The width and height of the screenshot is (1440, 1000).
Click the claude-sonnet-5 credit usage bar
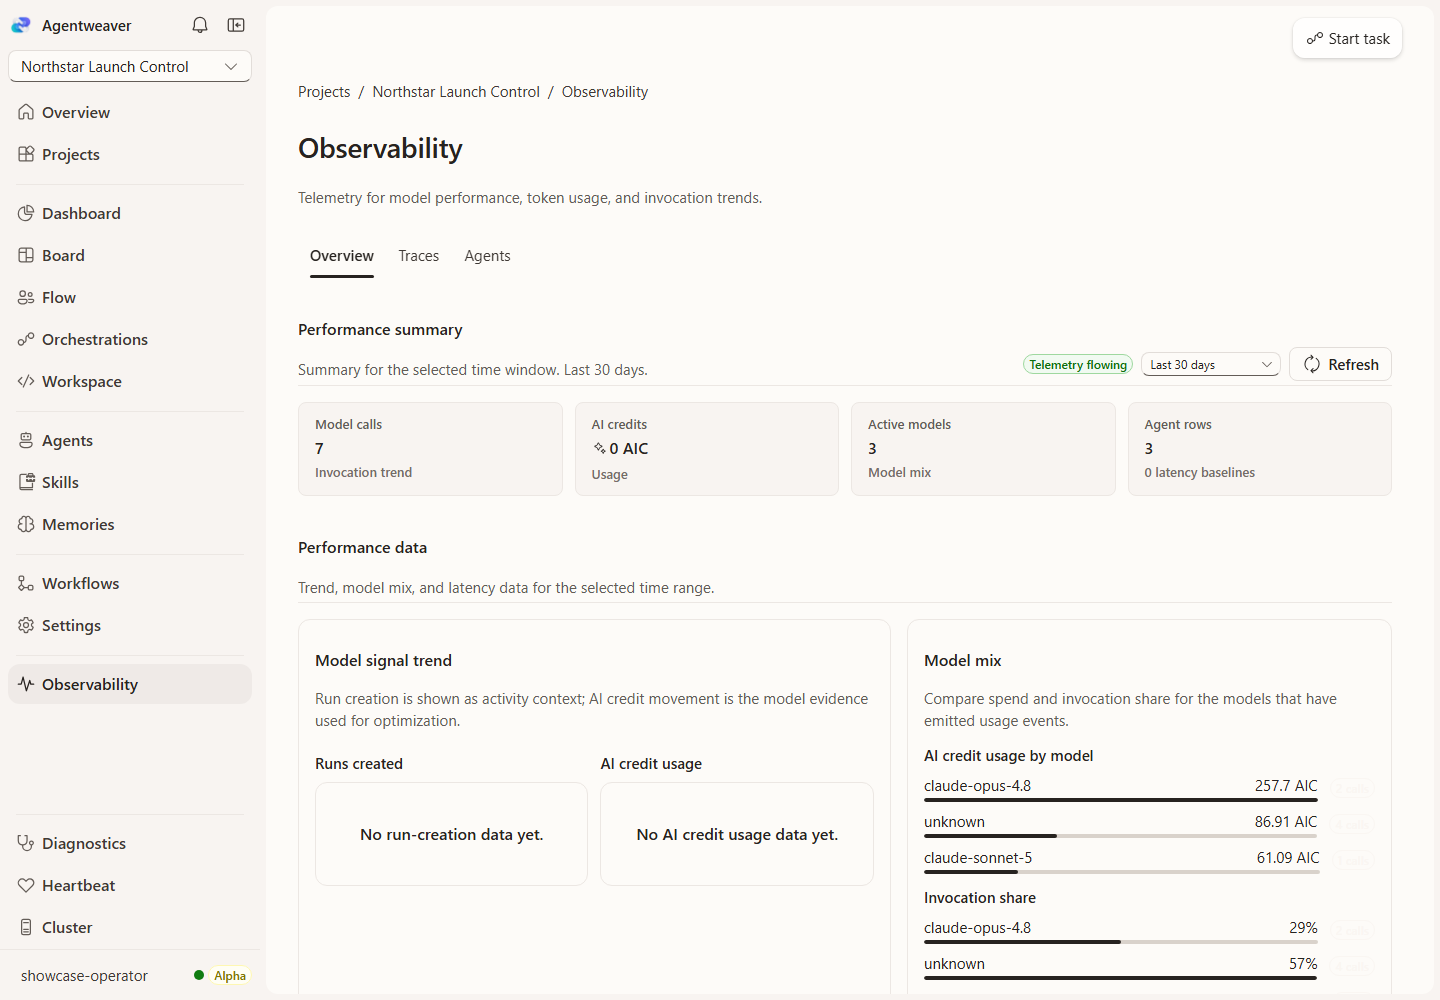pyautogui.click(x=1121, y=872)
